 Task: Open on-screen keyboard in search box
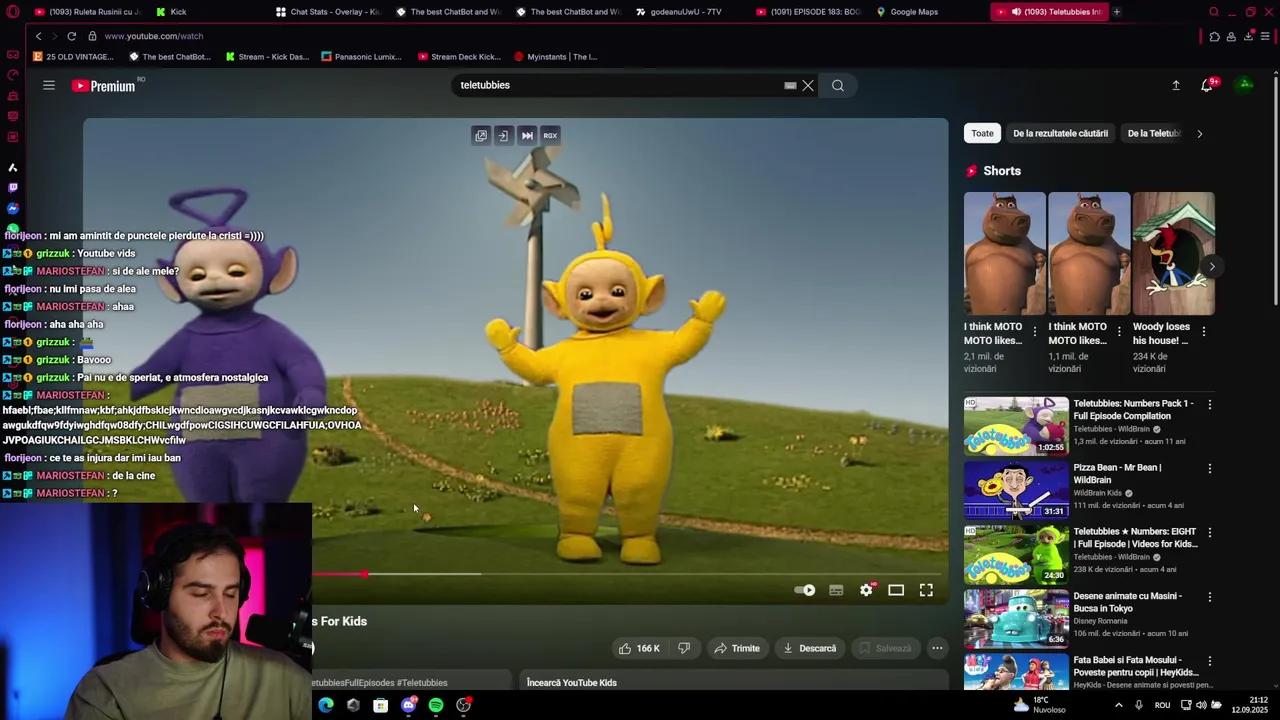tap(790, 85)
